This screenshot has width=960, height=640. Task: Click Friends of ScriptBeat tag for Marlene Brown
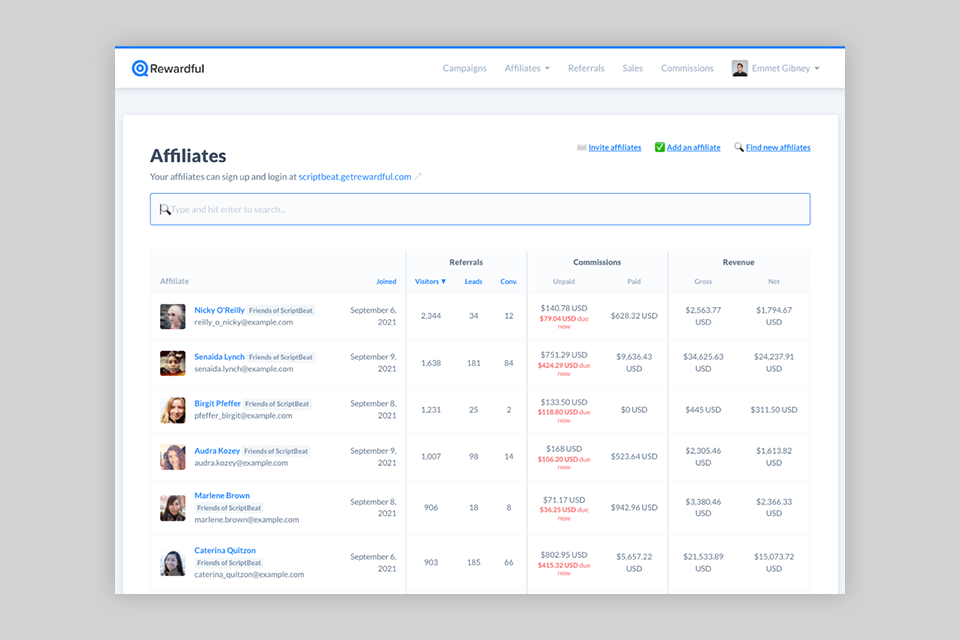(229, 508)
